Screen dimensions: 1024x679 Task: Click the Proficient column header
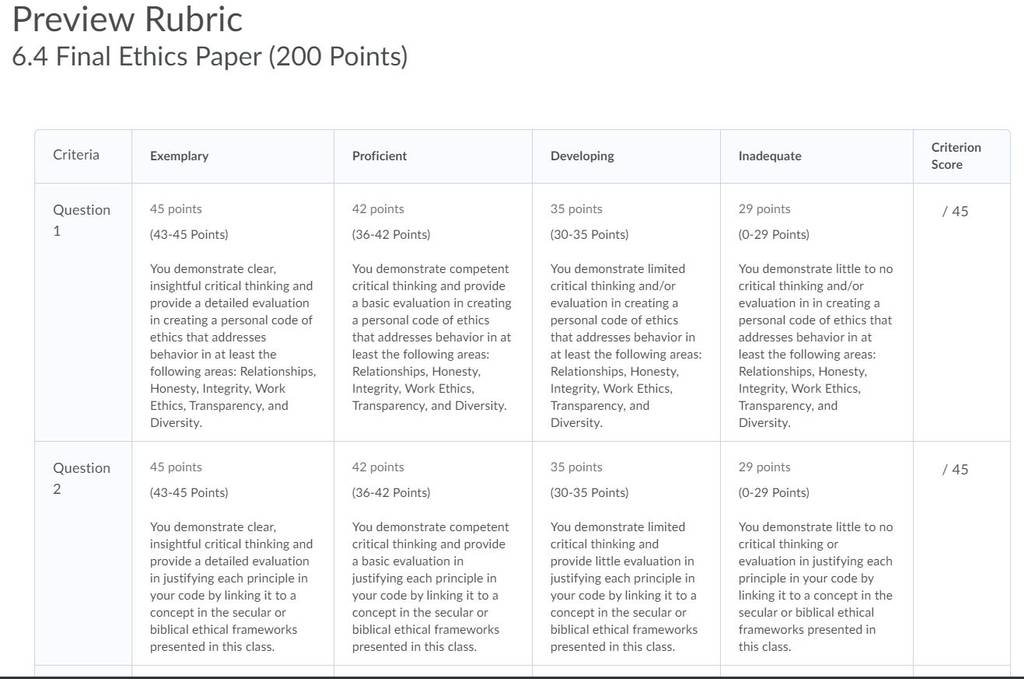(379, 156)
